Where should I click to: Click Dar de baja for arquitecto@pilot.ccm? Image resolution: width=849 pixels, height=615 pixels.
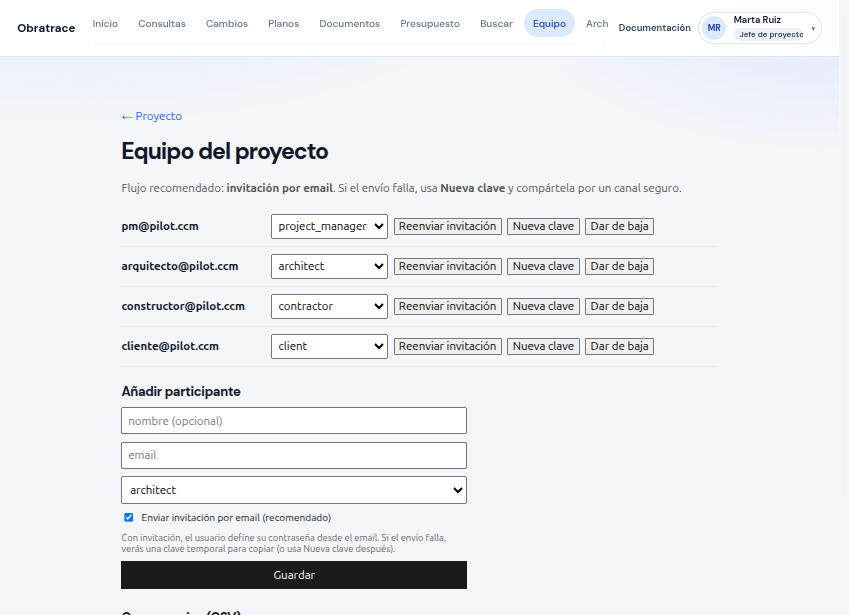(x=619, y=266)
